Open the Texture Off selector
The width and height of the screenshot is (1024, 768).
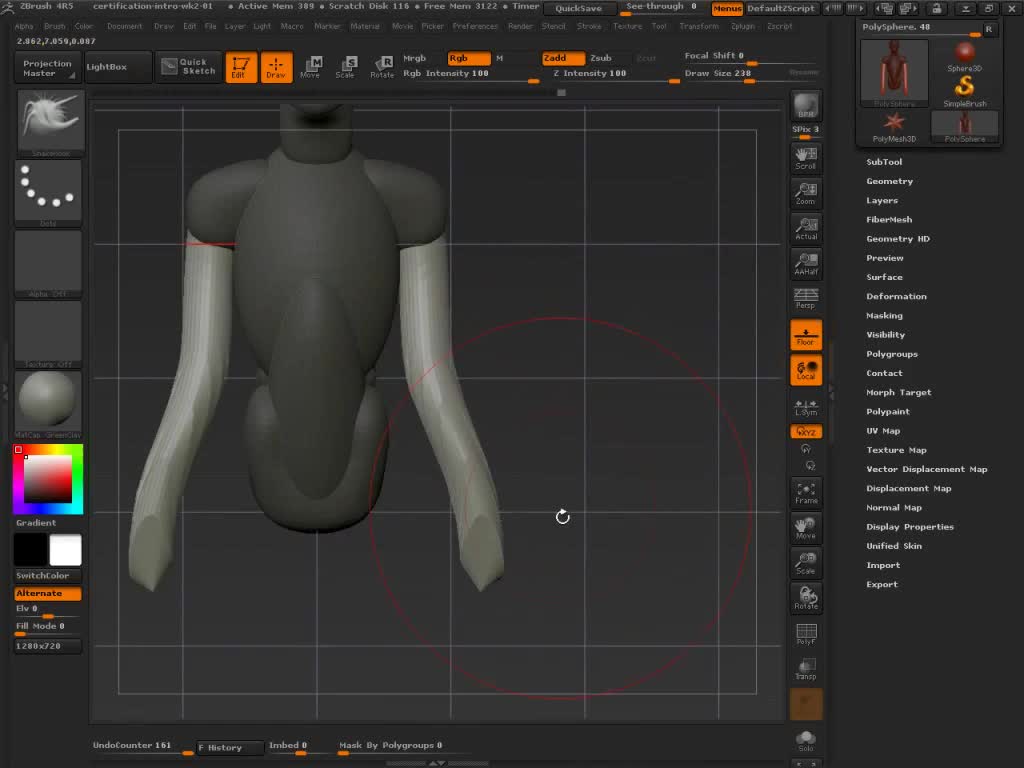48,334
